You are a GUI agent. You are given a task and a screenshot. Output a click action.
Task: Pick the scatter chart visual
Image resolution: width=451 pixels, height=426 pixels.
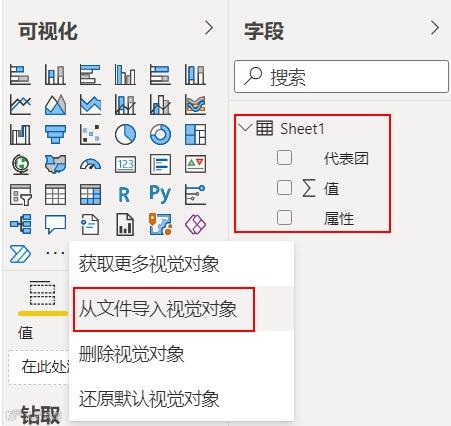pos(90,134)
